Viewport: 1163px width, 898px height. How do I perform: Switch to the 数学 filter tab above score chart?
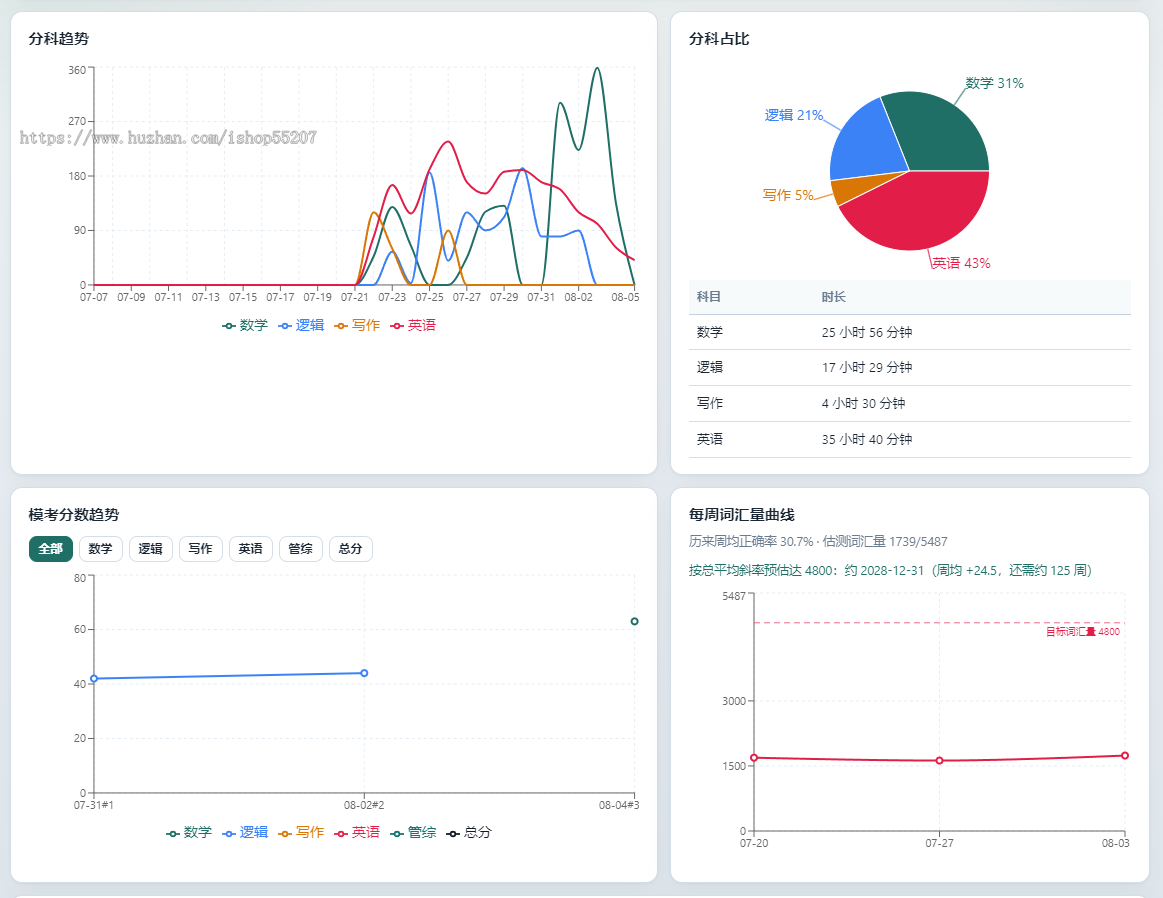point(100,549)
